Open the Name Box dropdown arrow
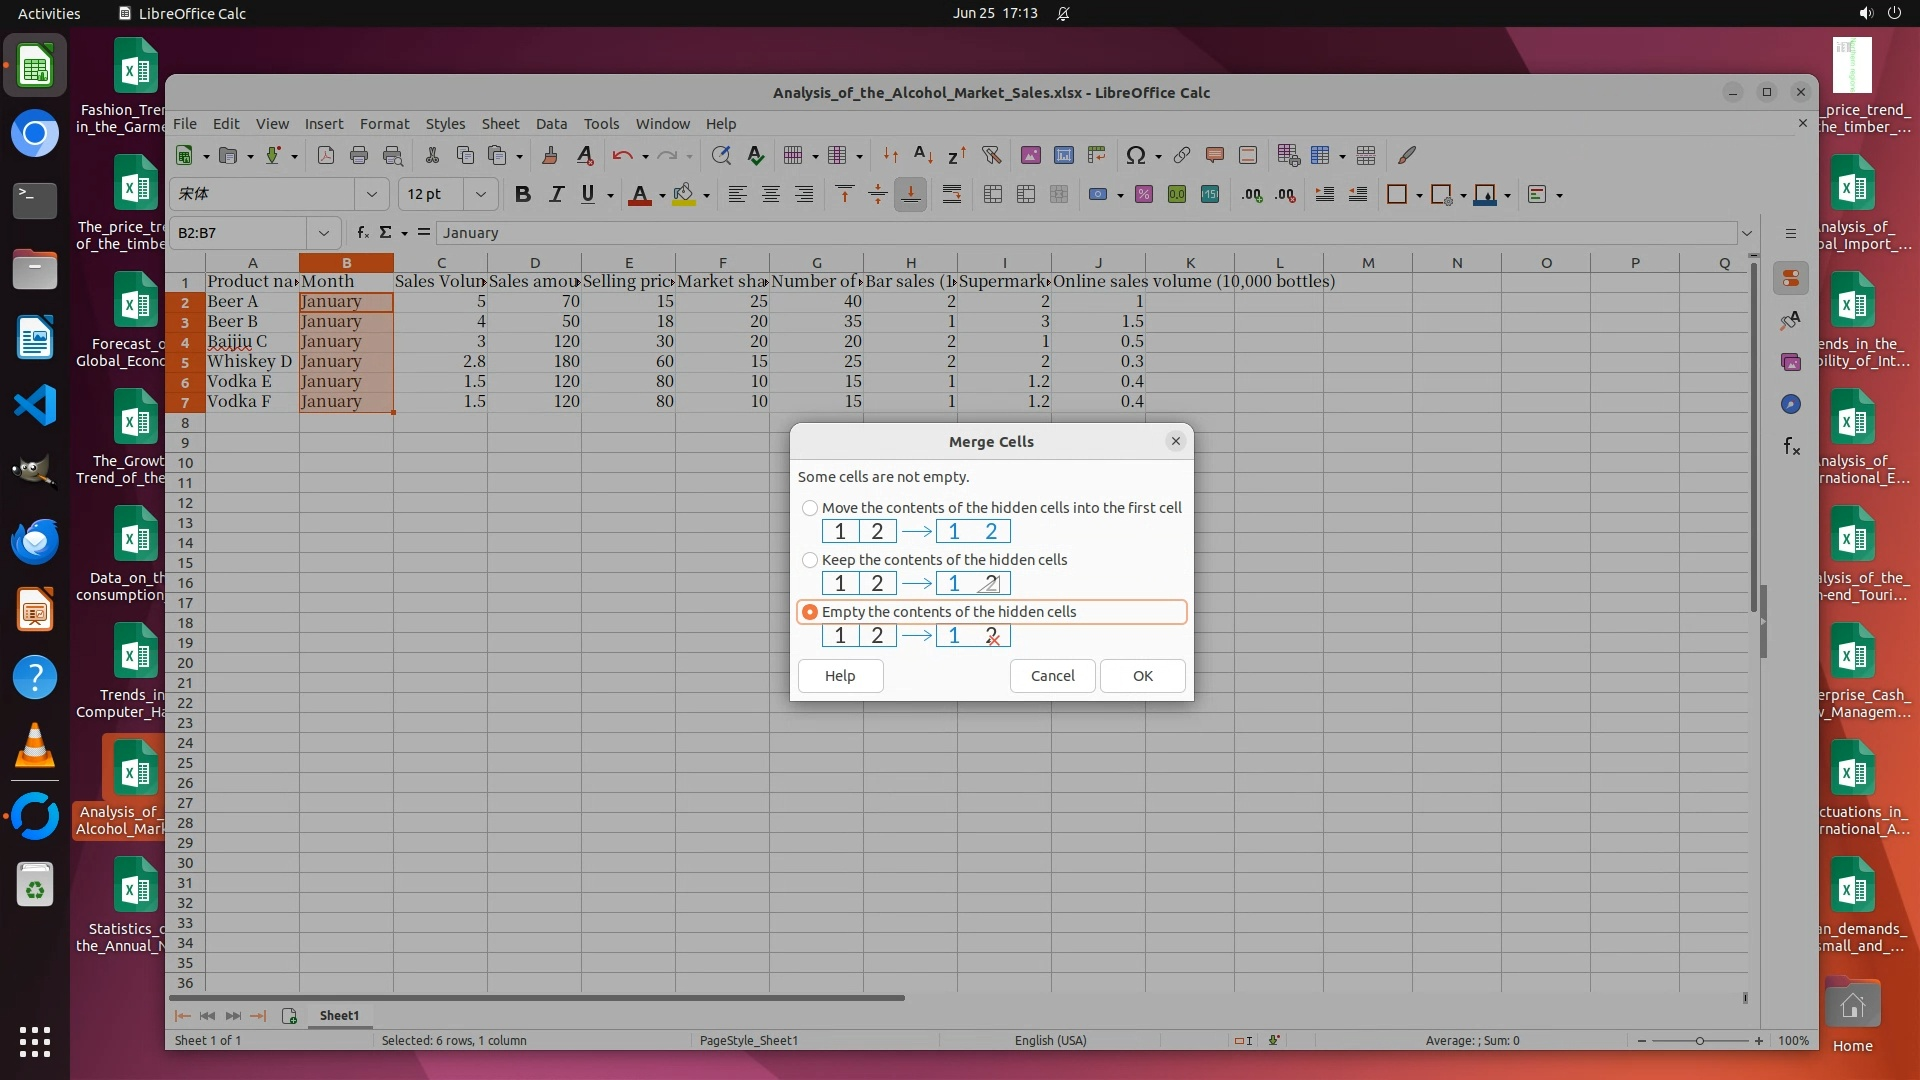The width and height of the screenshot is (1920, 1080). 323,233
